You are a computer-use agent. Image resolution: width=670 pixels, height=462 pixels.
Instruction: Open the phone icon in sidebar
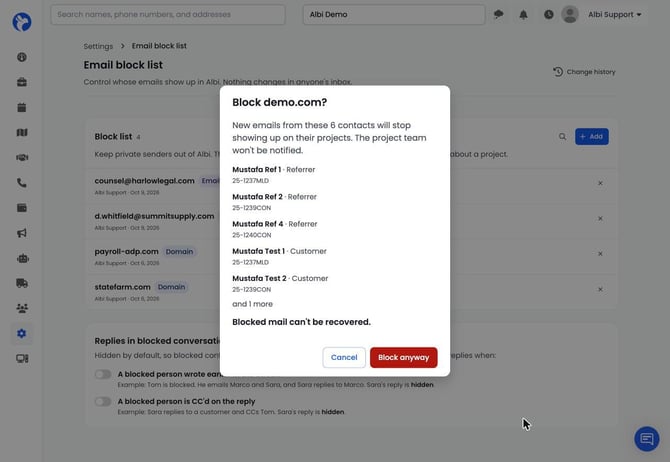(x=22, y=183)
